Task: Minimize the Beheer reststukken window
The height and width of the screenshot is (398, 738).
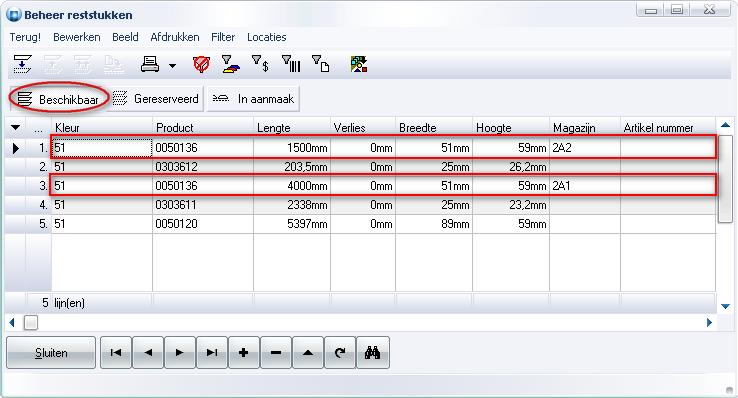Action: (650, 9)
